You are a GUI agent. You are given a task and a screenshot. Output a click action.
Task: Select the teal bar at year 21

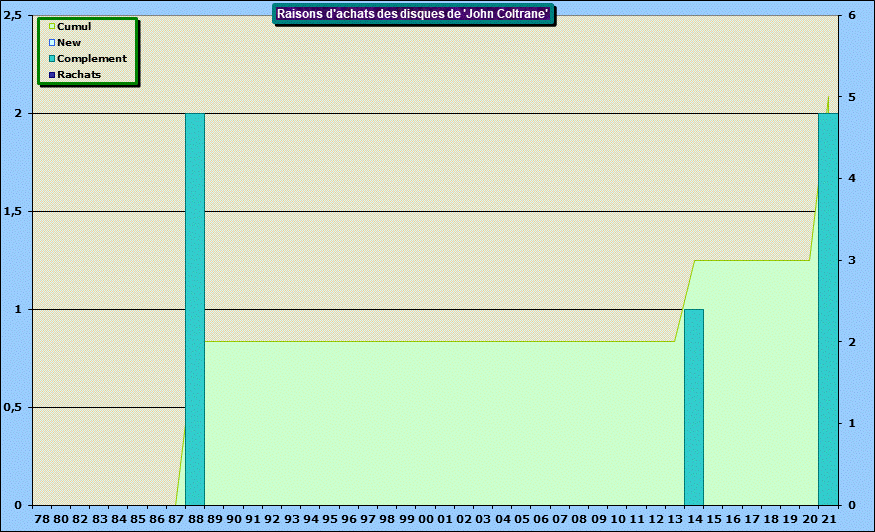[x=828, y=310]
